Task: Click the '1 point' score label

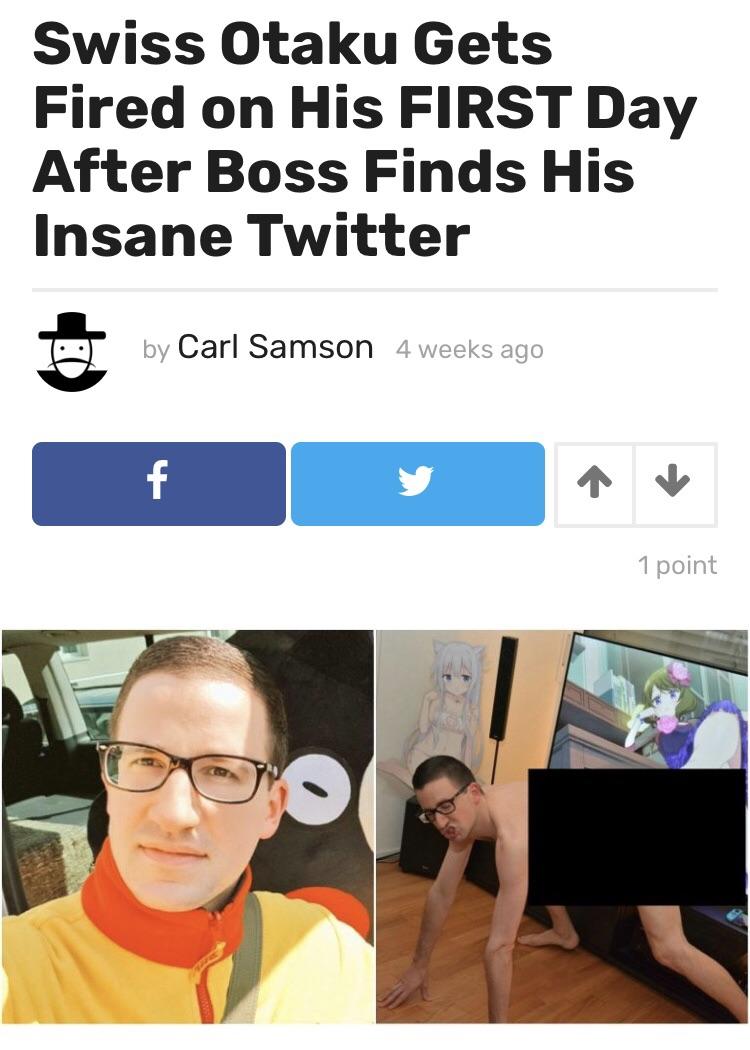Action: 677,565
